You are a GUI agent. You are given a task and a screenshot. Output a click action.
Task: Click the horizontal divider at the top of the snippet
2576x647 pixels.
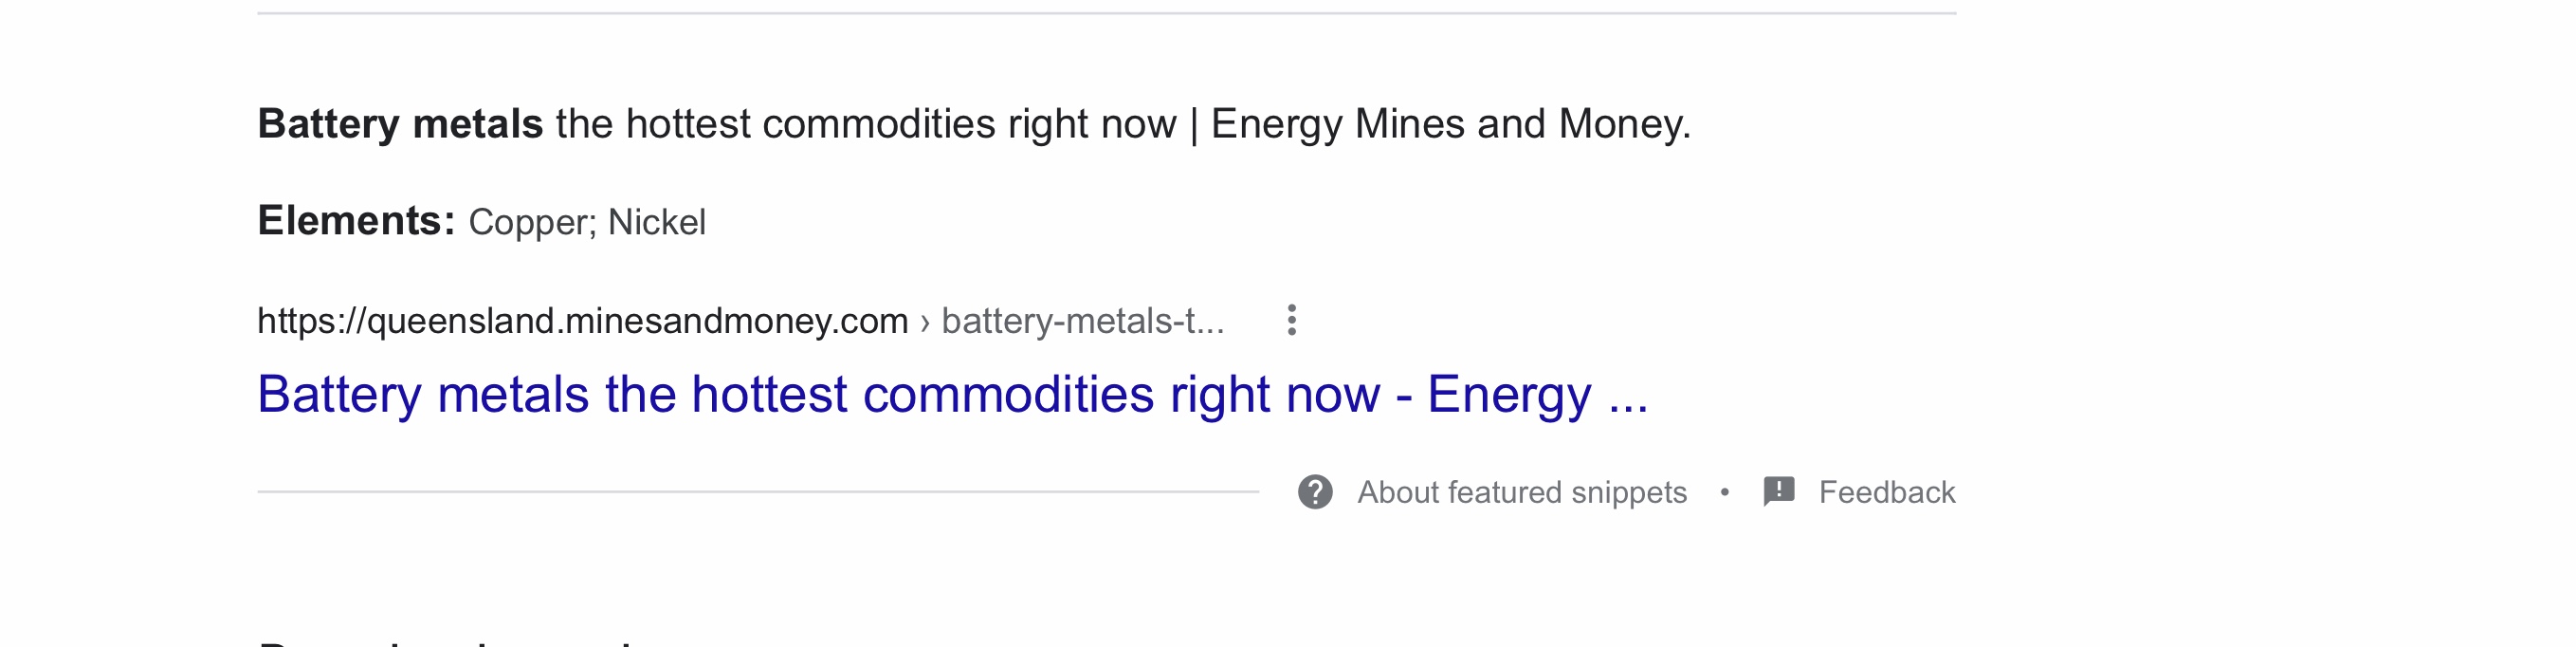pos(1107,13)
